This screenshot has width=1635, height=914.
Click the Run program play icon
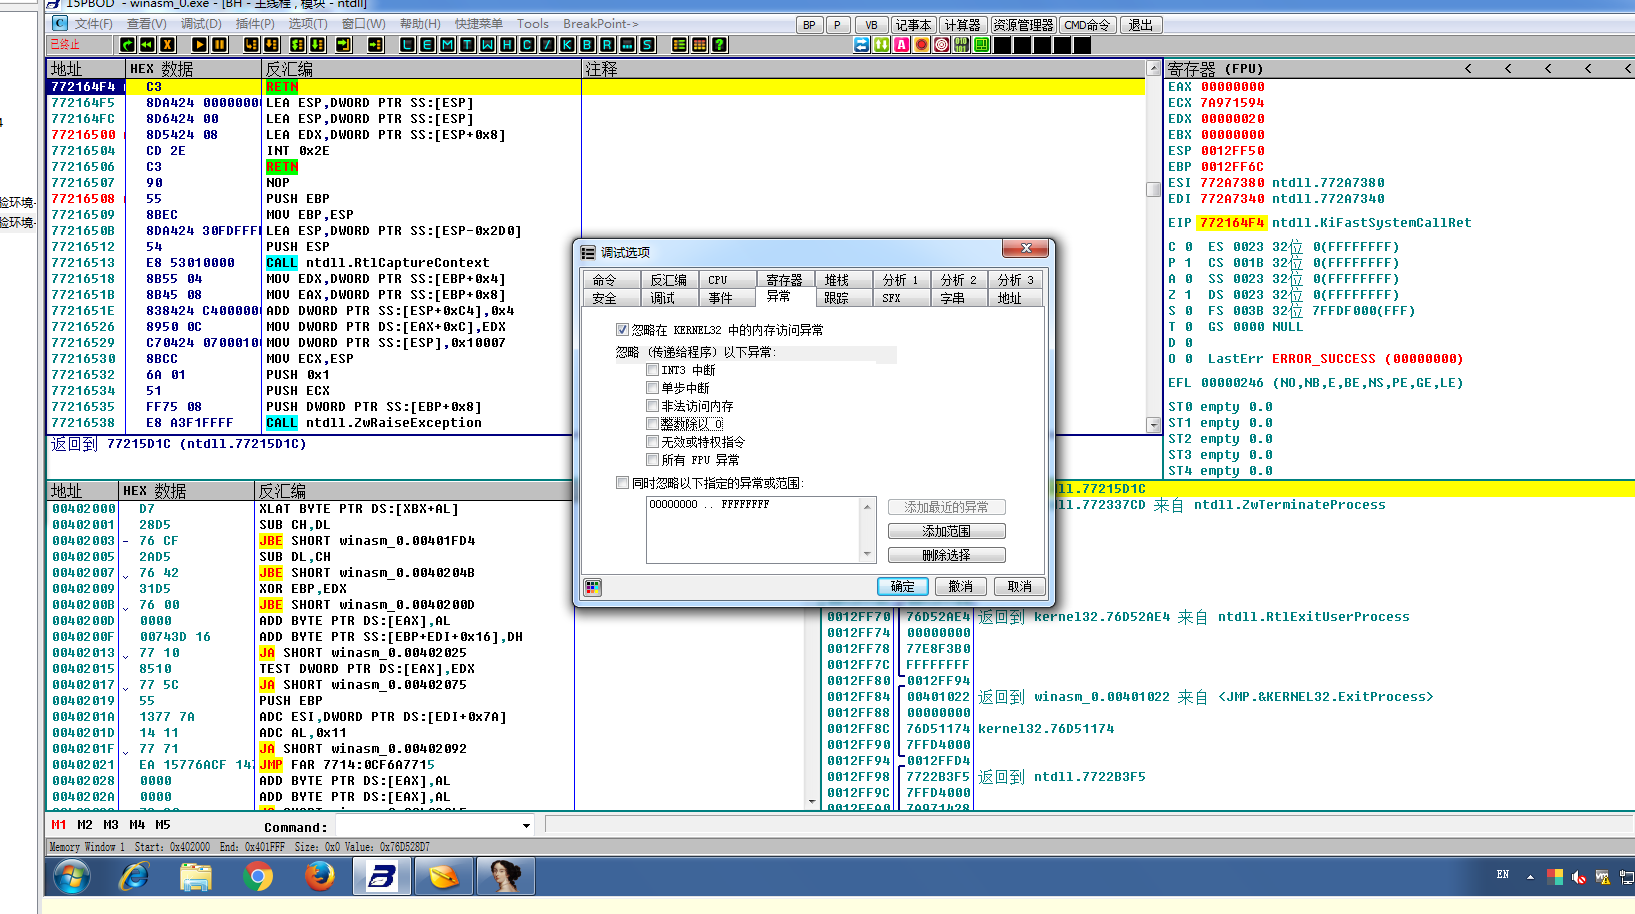[199, 45]
